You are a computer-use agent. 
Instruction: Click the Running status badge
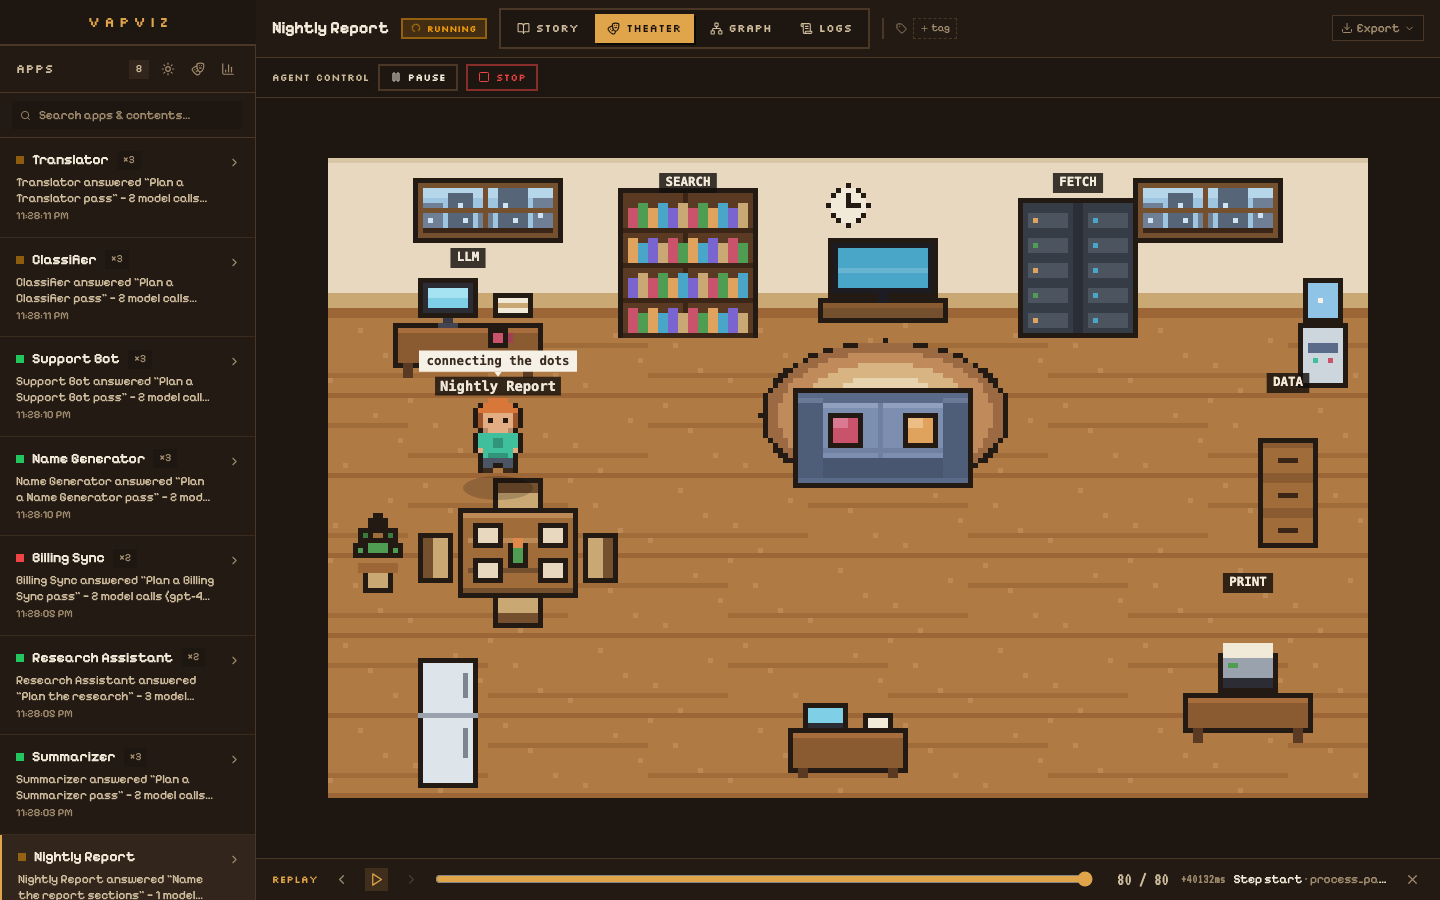point(444,28)
